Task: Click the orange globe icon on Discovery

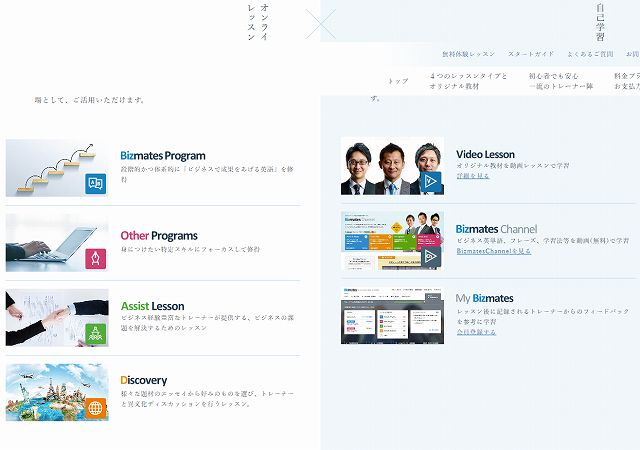Action: coord(96,408)
